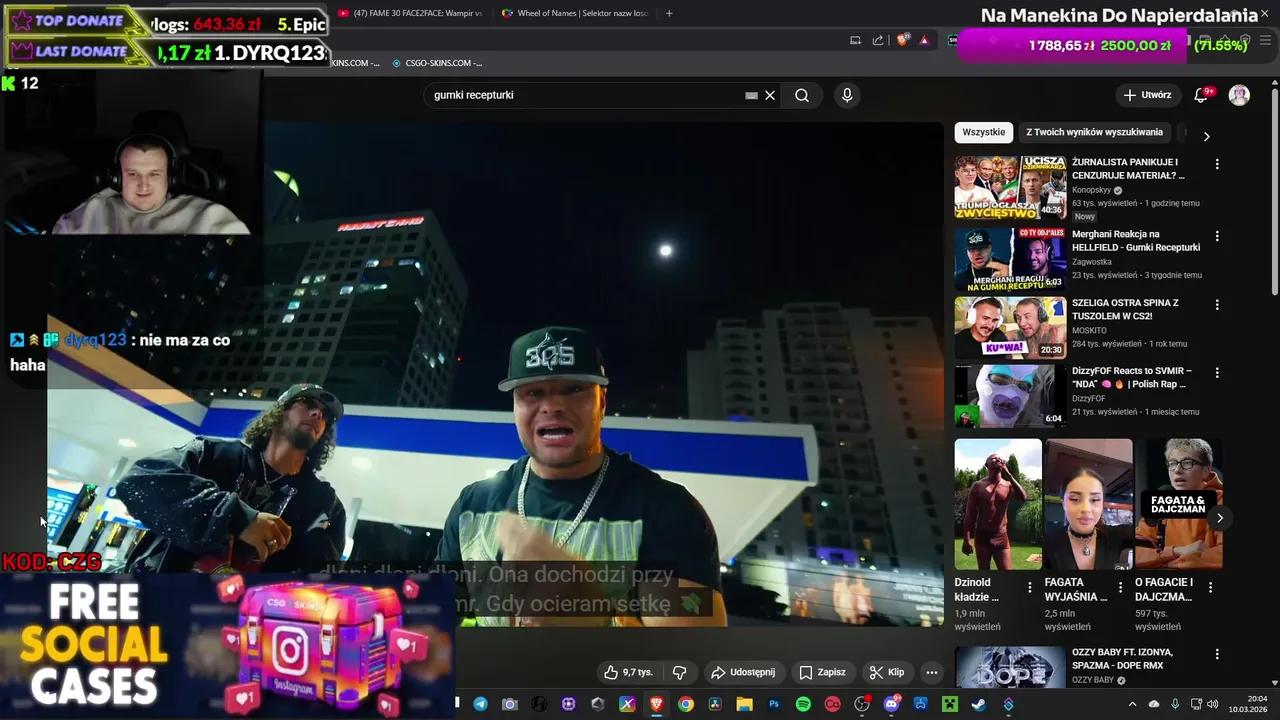Open Telegram from the taskbar
The height and width of the screenshot is (720, 1280).
click(x=481, y=704)
